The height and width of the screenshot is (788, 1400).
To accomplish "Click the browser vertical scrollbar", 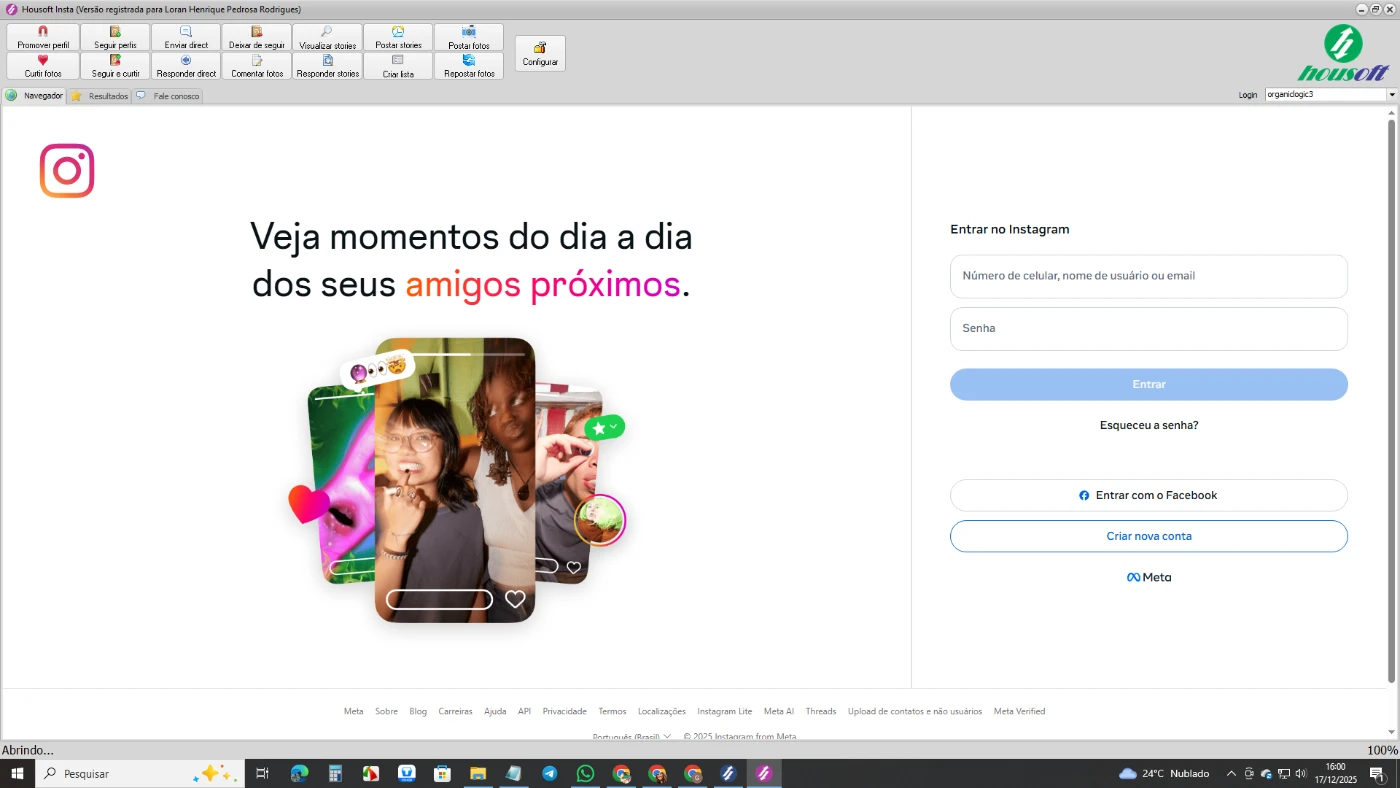I will point(1391,400).
